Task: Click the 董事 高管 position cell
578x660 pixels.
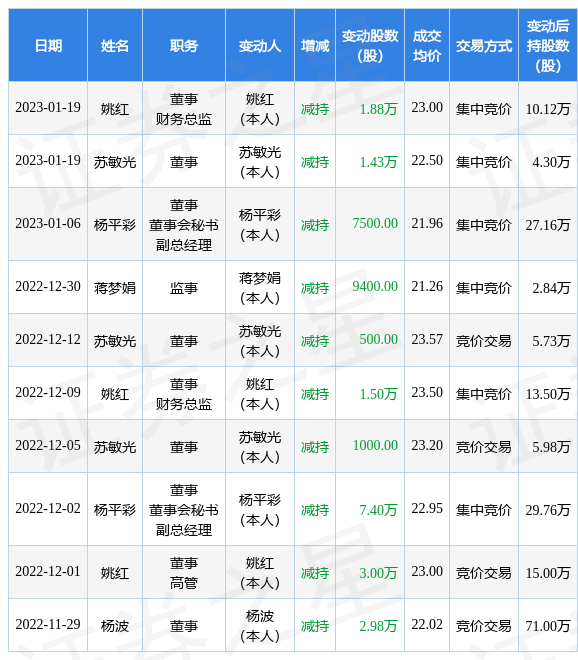Action: point(184,573)
